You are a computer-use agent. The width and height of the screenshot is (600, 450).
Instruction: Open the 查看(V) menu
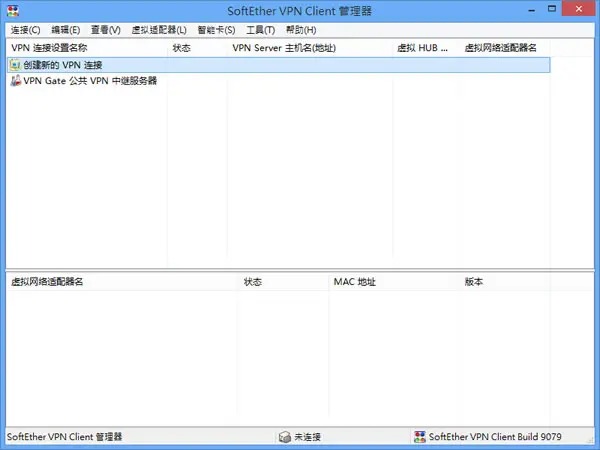click(x=106, y=30)
